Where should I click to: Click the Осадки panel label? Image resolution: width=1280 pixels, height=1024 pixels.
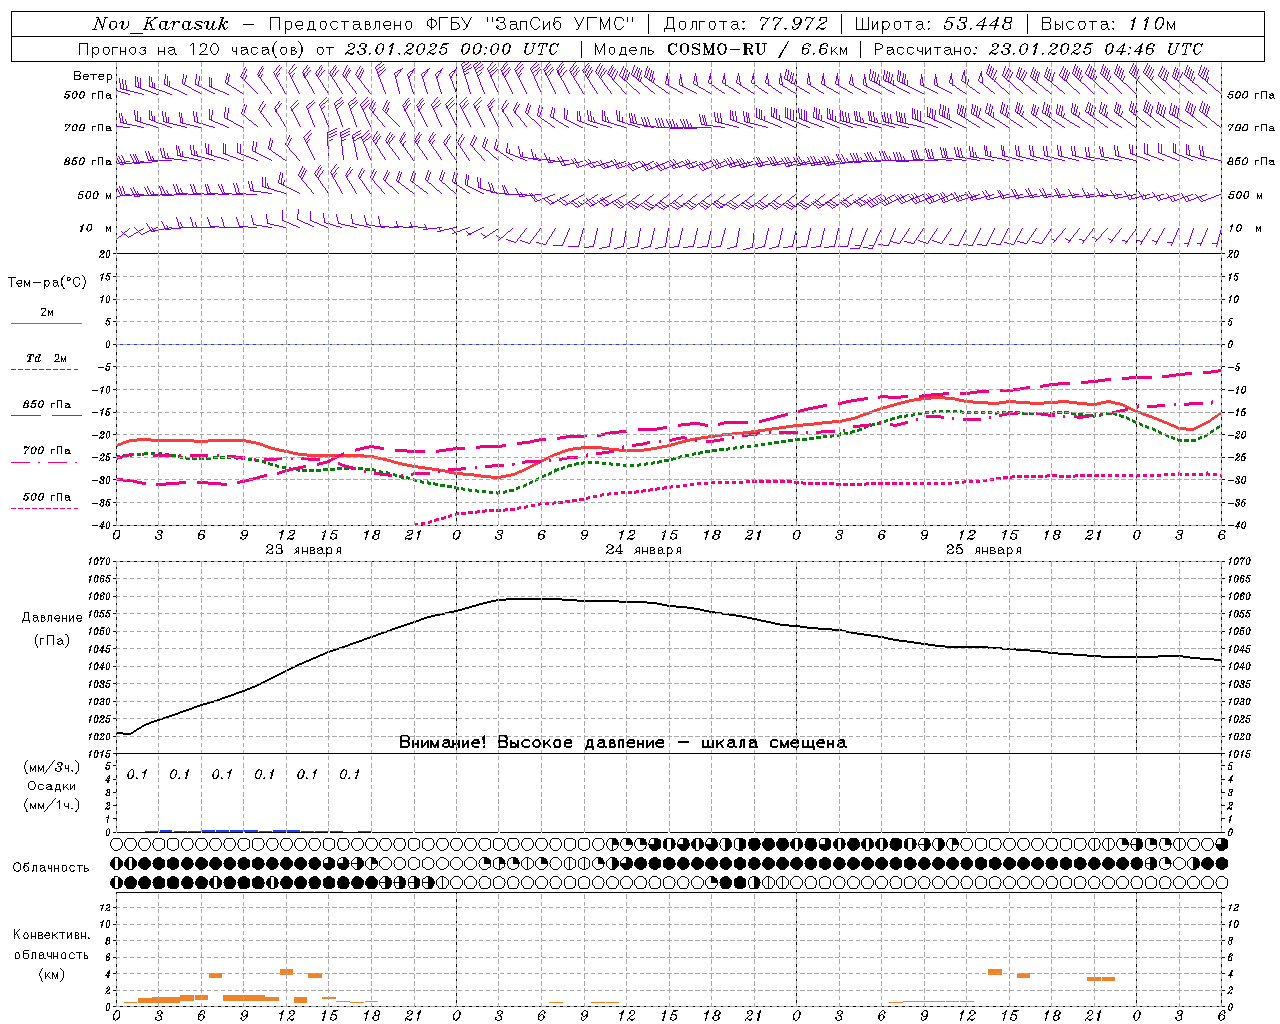(51, 787)
